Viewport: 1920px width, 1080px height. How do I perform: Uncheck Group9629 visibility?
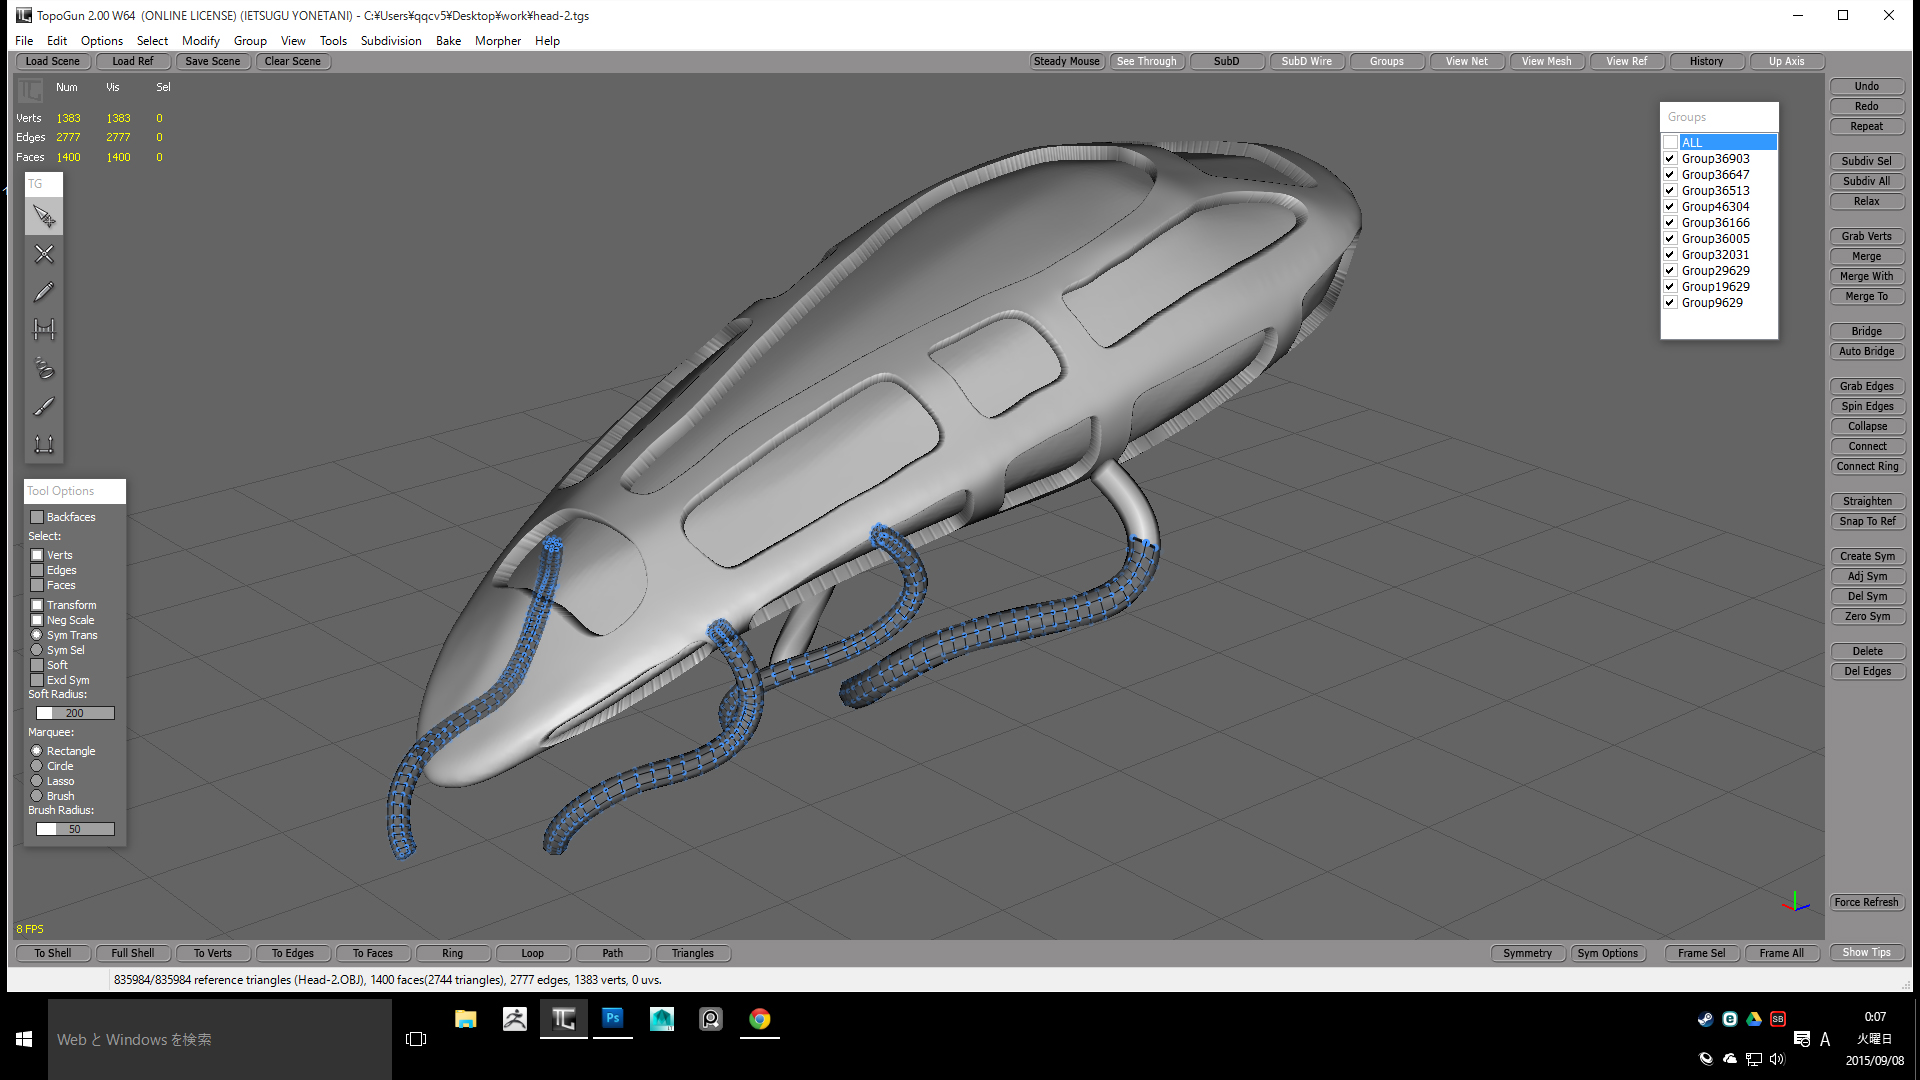(x=1670, y=303)
